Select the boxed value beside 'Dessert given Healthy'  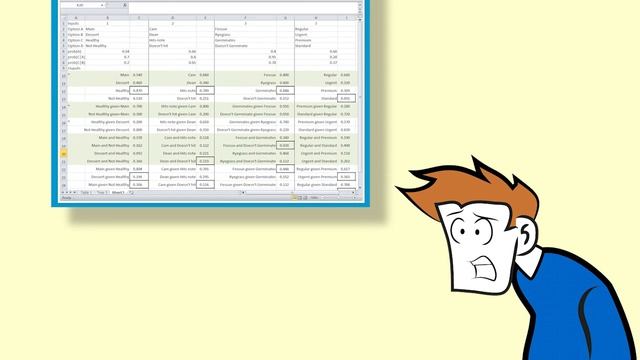tap(139, 177)
